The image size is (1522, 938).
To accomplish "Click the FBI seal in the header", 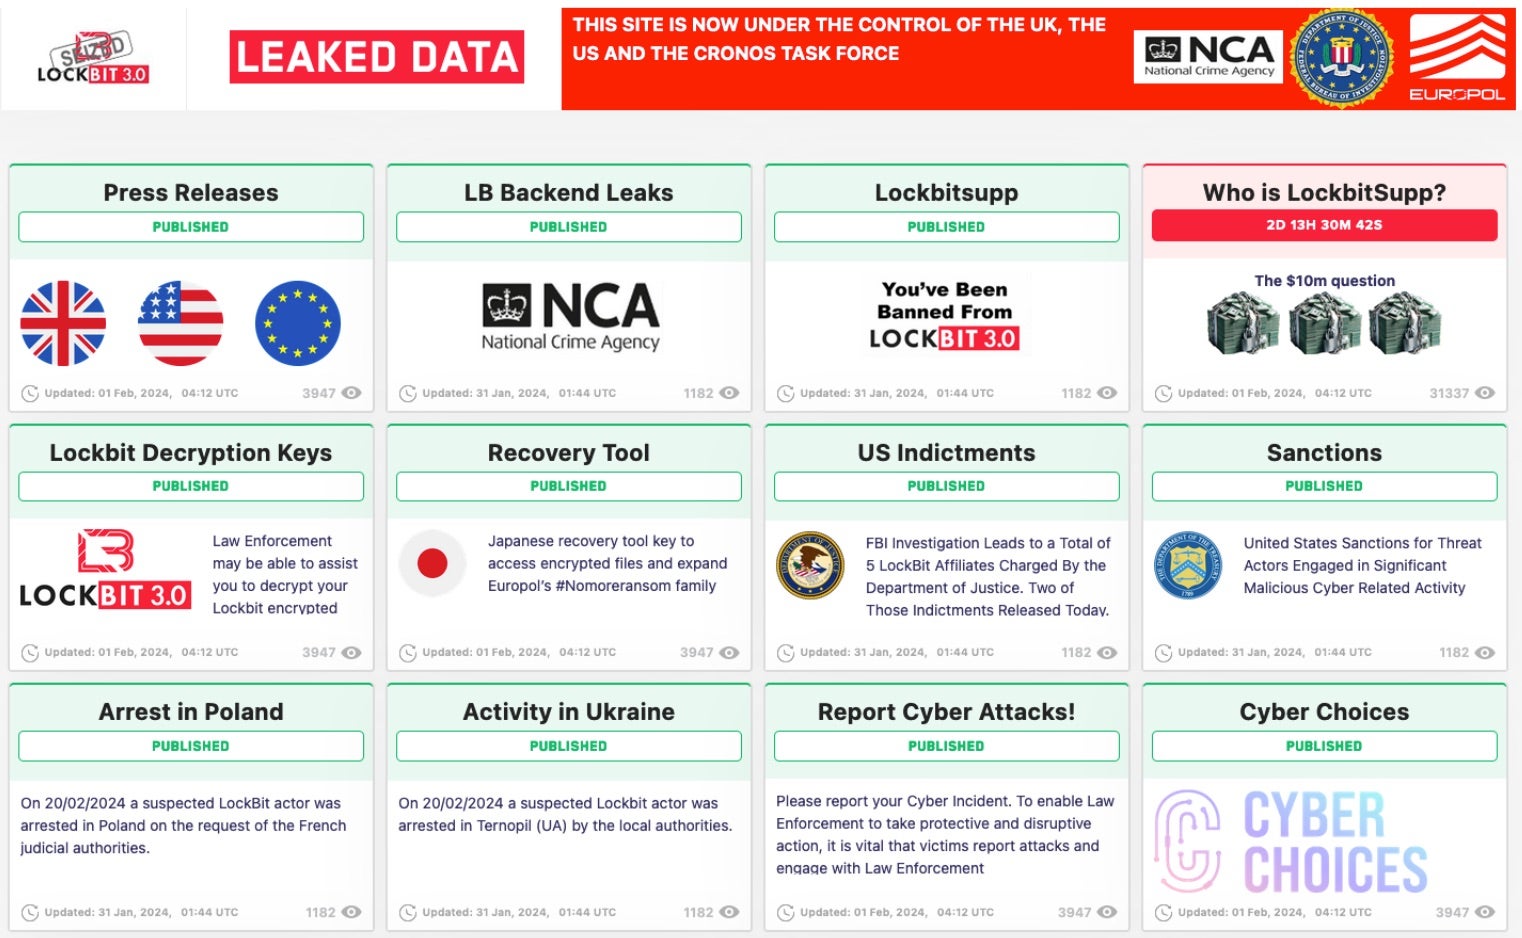I will coord(1341,59).
